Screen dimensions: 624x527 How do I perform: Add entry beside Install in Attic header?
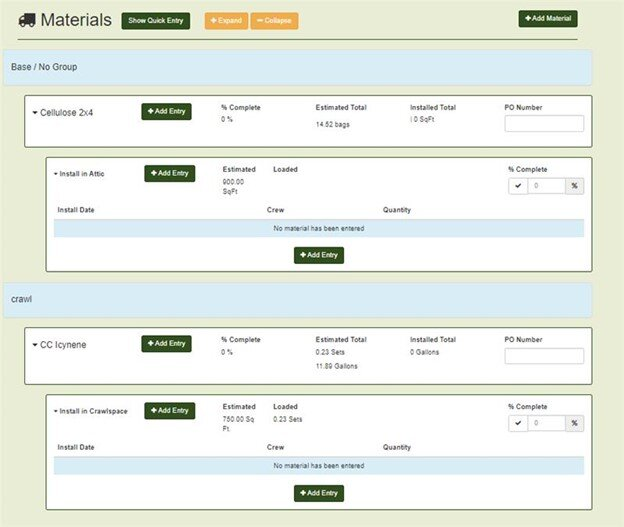pyautogui.click(x=169, y=174)
